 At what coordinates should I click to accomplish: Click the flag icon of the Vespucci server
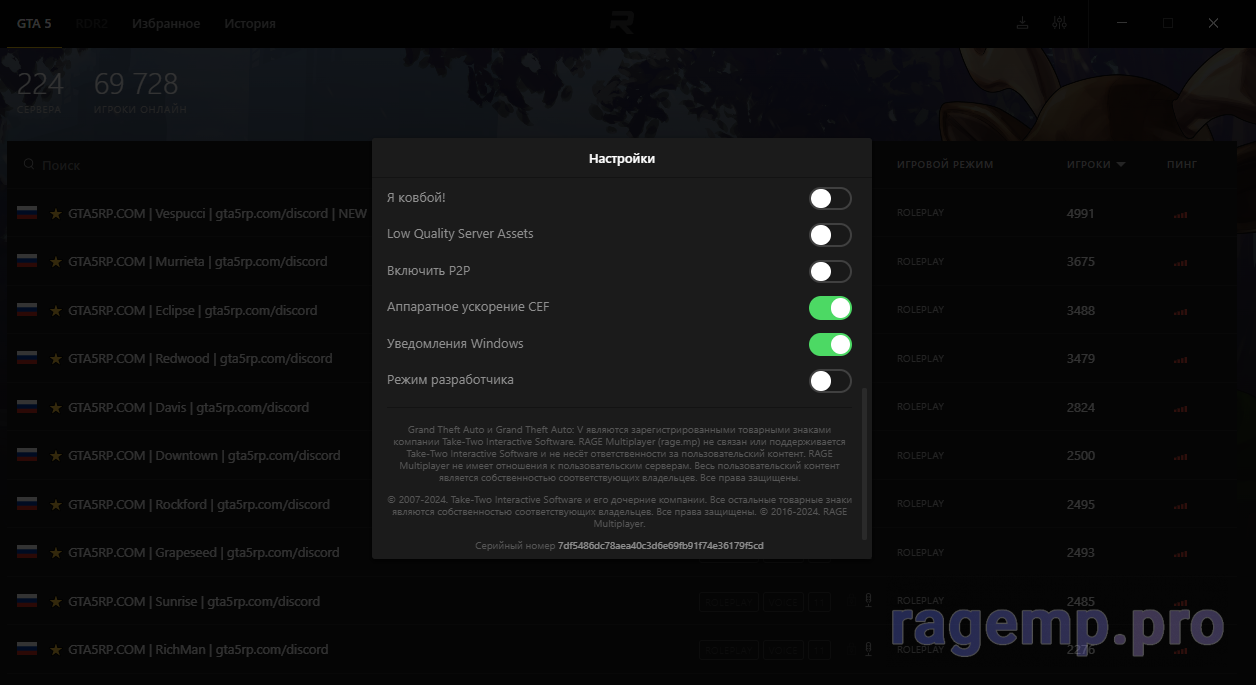coord(27,213)
